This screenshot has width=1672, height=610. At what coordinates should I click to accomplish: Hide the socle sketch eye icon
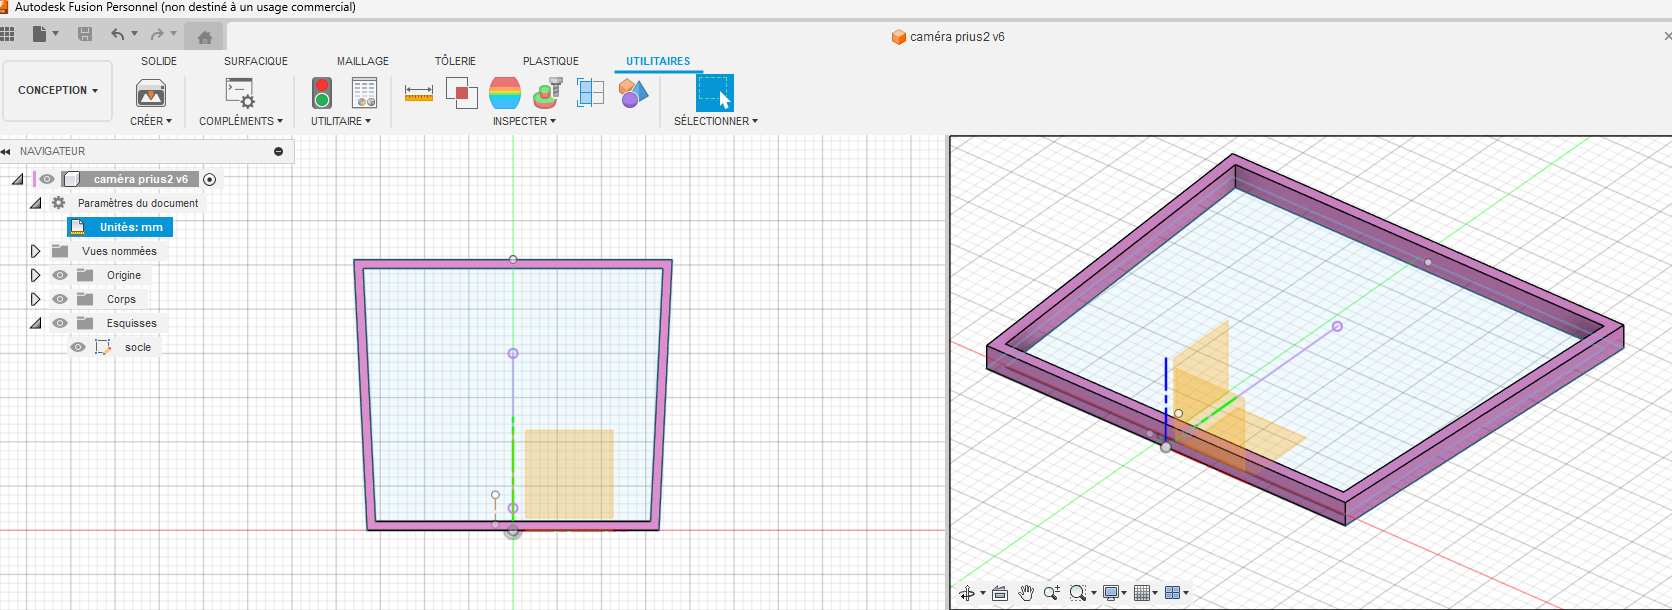click(x=78, y=347)
